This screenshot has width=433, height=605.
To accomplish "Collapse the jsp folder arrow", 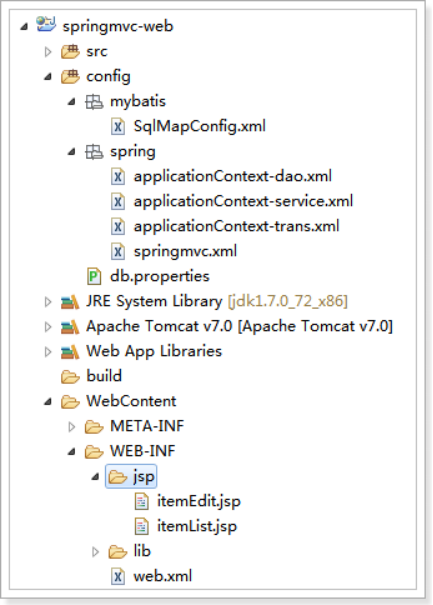I will [x=95, y=477].
